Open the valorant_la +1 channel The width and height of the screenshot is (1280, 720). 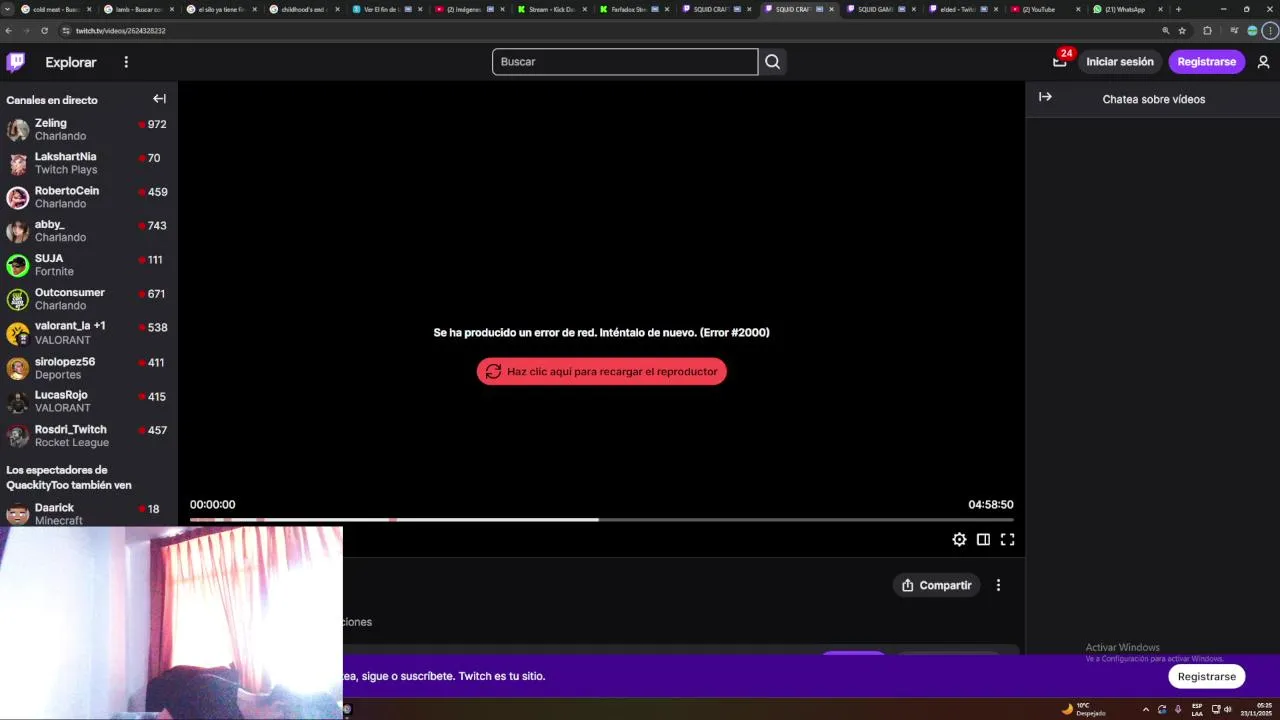coord(89,333)
